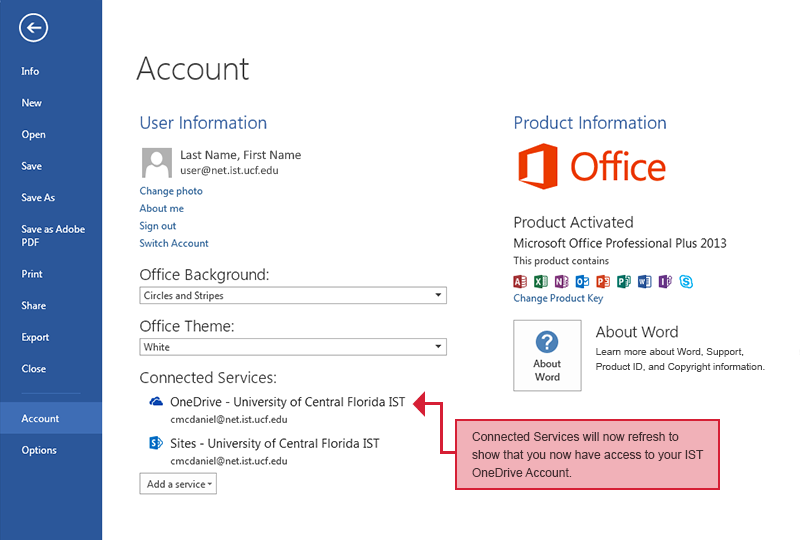Viewport: 800px width, 540px height.
Task: Click cmcdaniel@net.ist.ucf.edu under Sites
Action: coord(229,461)
